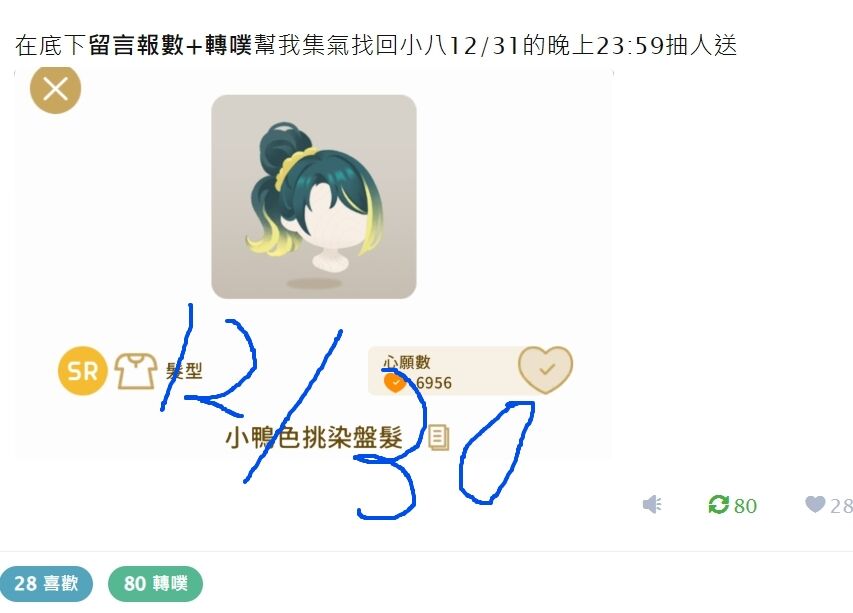Click the 髮型 category label
The width and height of the screenshot is (853, 613).
pos(184,371)
